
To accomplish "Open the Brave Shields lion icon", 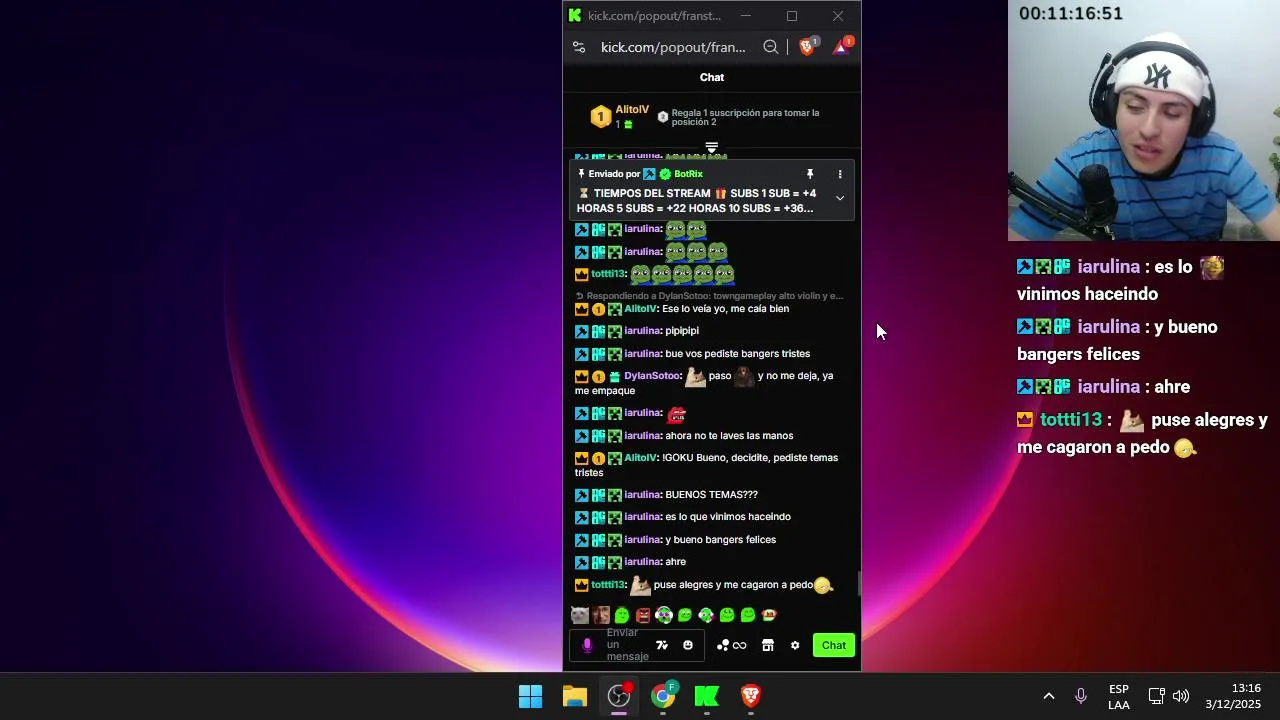I will coord(808,46).
